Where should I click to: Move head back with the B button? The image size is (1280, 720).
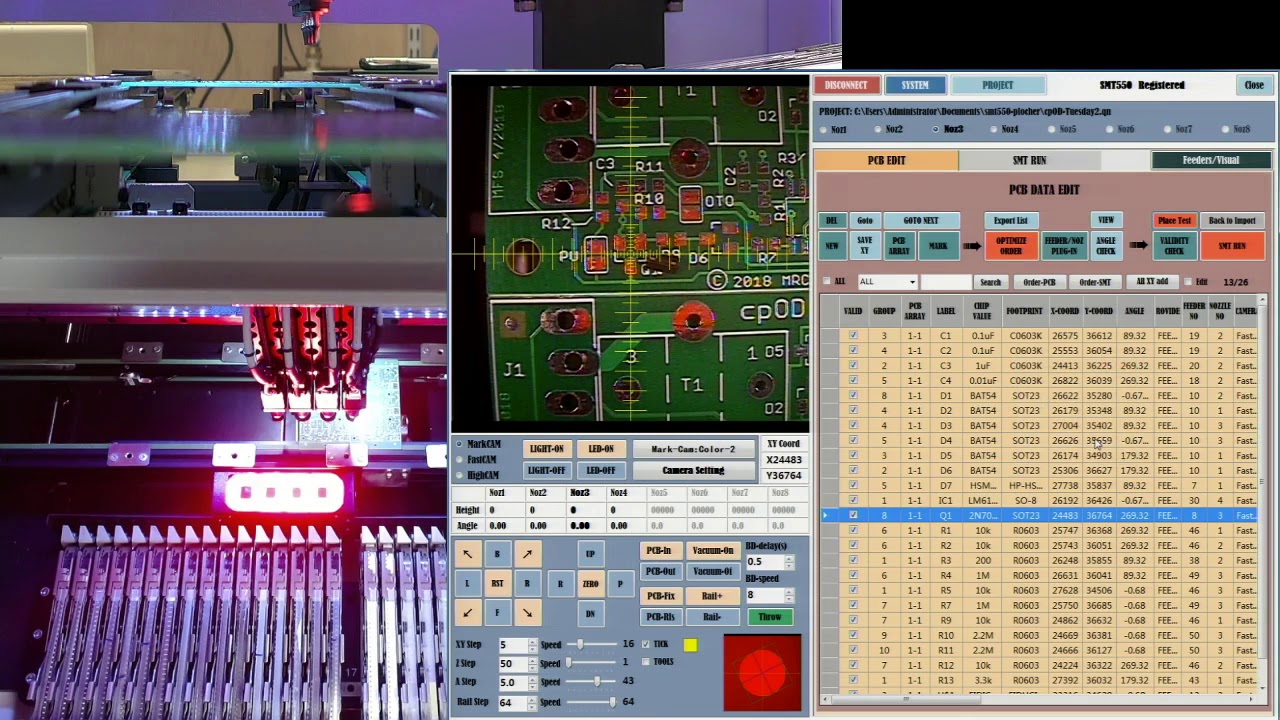pos(497,553)
